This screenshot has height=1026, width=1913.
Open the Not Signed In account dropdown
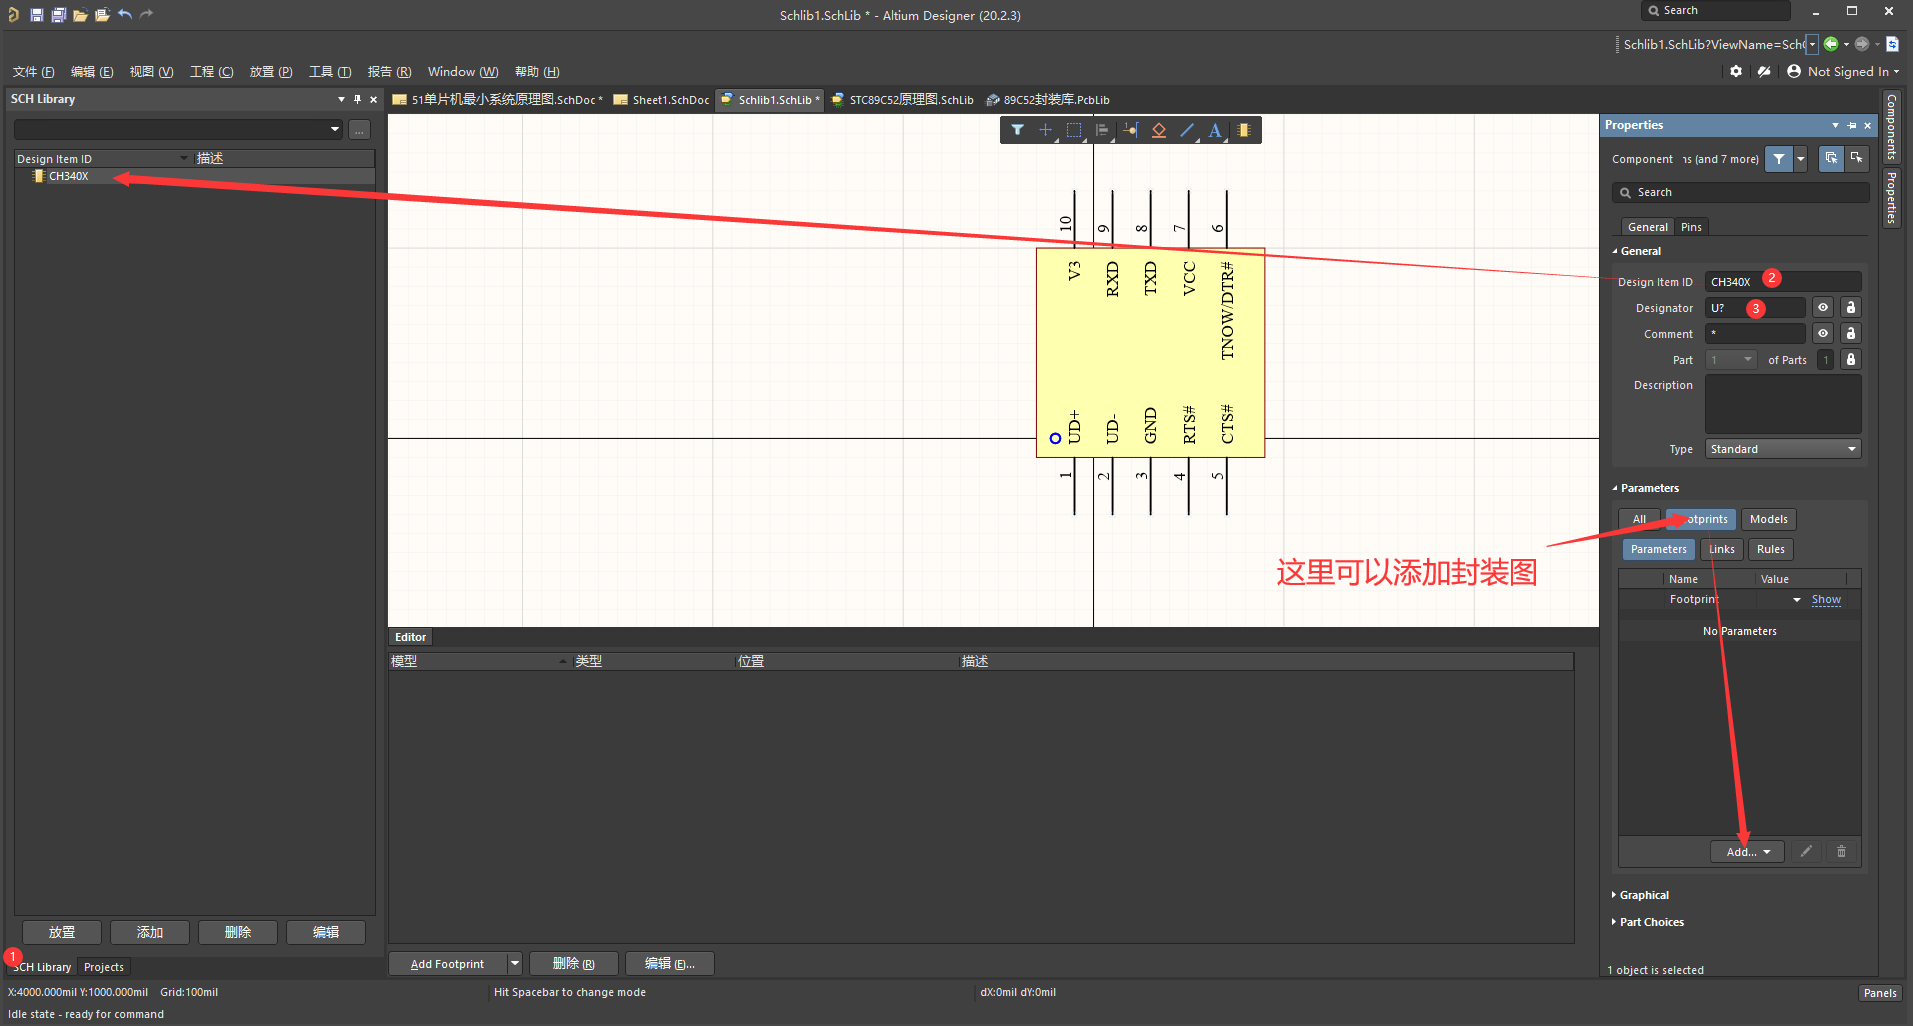pyautogui.click(x=1843, y=71)
